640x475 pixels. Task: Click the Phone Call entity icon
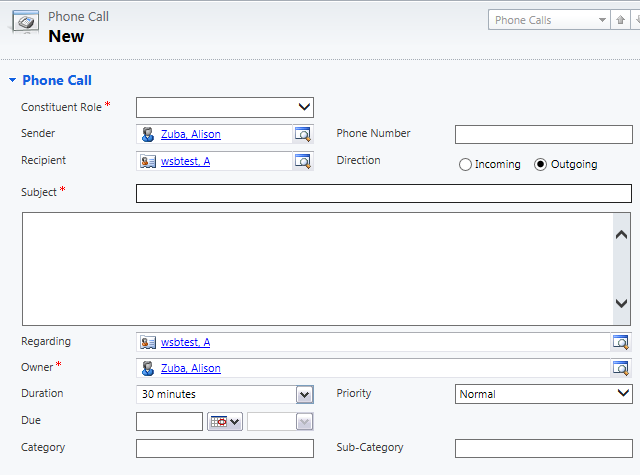tap(24, 27)
